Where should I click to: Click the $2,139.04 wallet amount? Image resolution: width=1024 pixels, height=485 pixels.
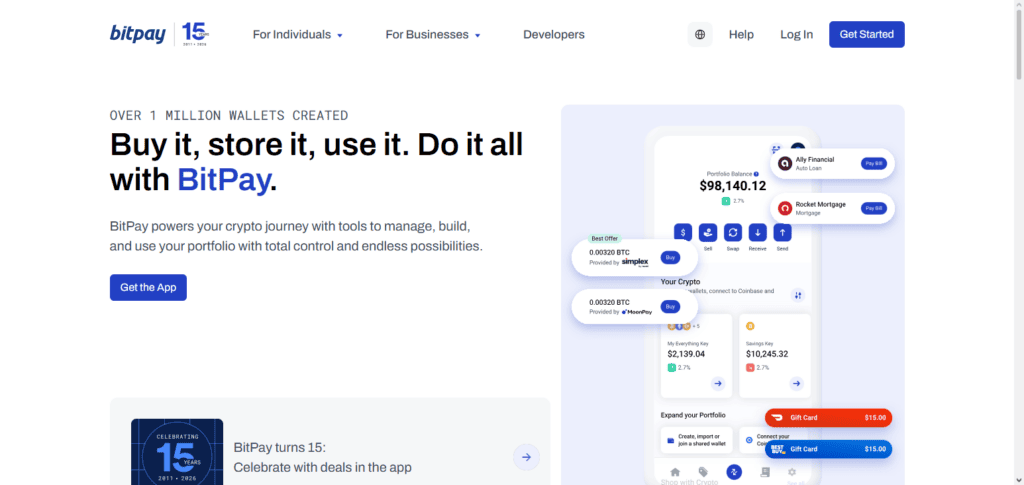(x=686, y=354)
